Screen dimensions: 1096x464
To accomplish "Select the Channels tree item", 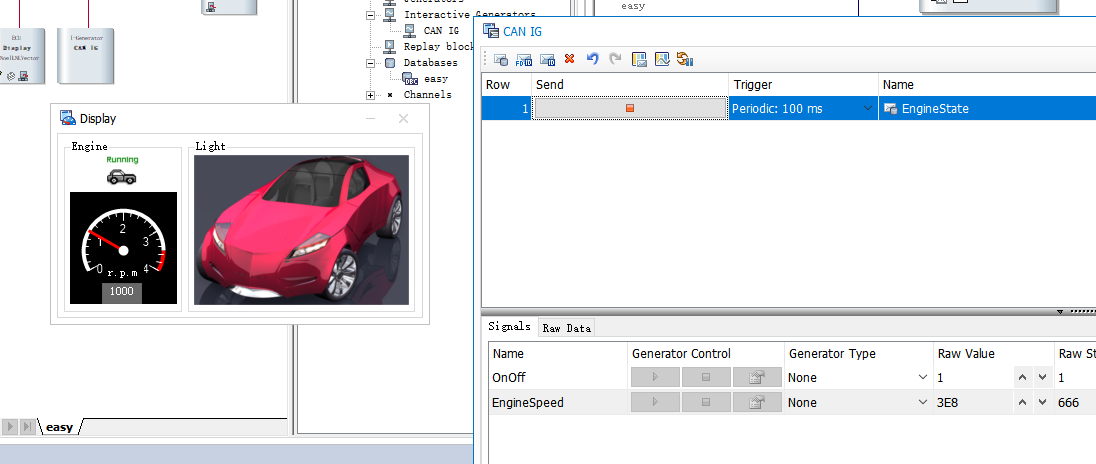I will (427, 95).
